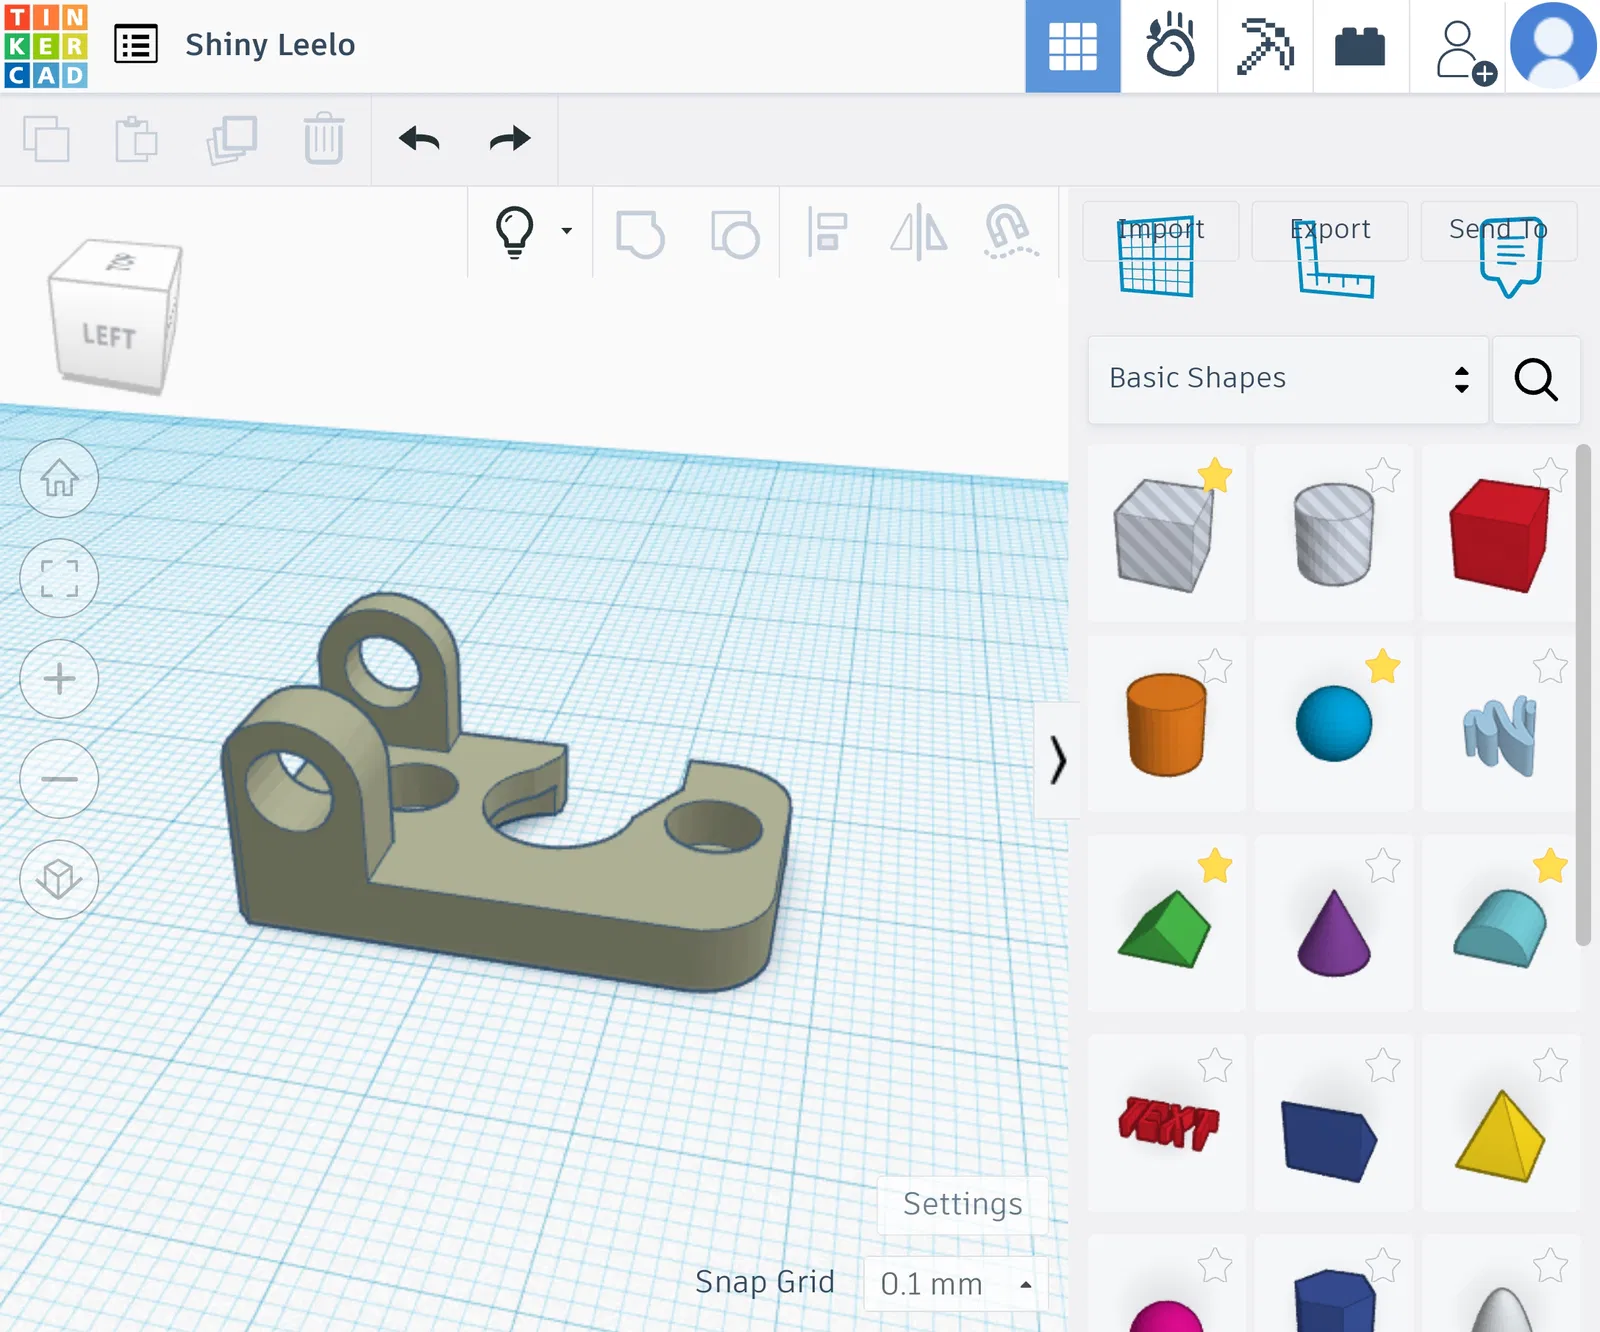Switch to the Sim Lab workspace

(x=1169, y=46)
